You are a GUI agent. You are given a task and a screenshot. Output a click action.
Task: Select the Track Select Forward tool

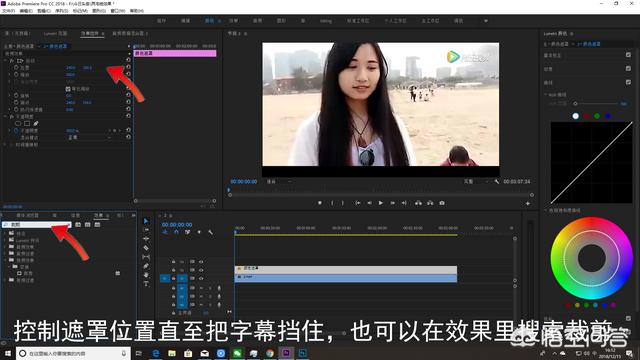(x=146, y=230)
